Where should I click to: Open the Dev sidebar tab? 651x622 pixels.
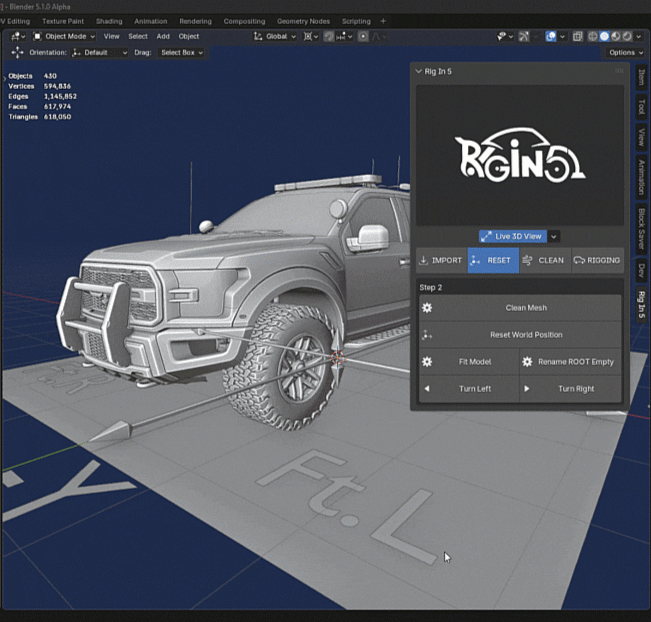pos(641,271)
